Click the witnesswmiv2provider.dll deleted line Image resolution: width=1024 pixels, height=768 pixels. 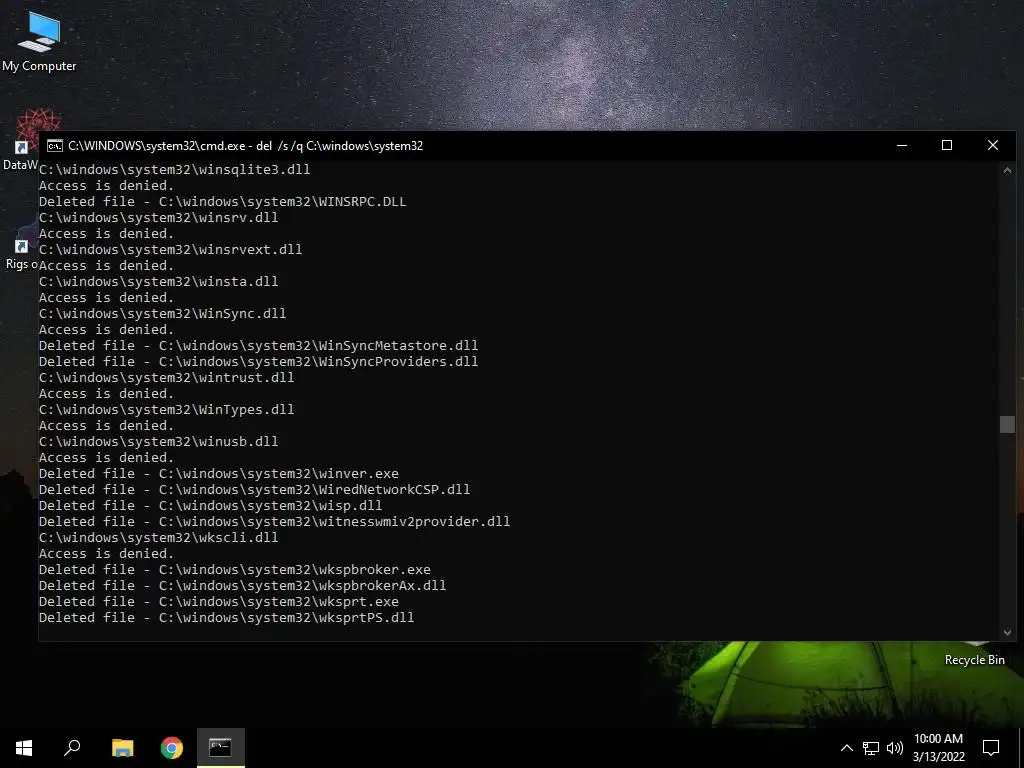(x=274, y=521)
